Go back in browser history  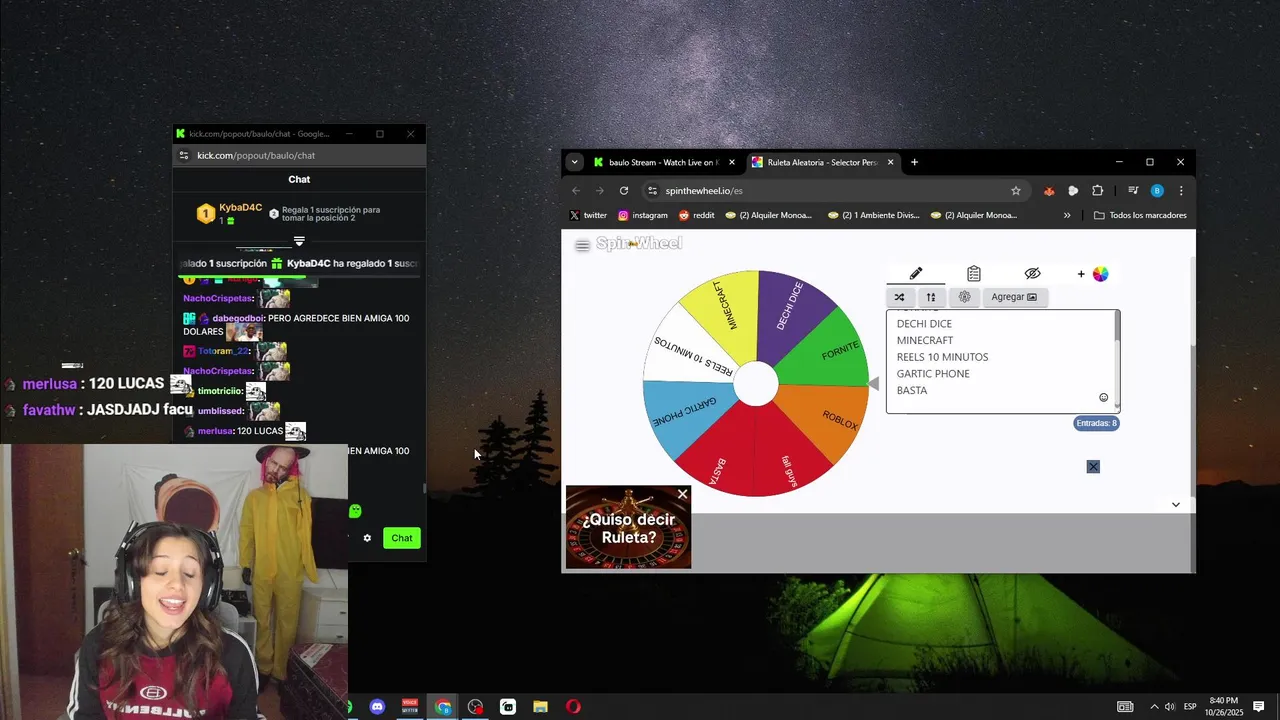[x=576, y=191]
